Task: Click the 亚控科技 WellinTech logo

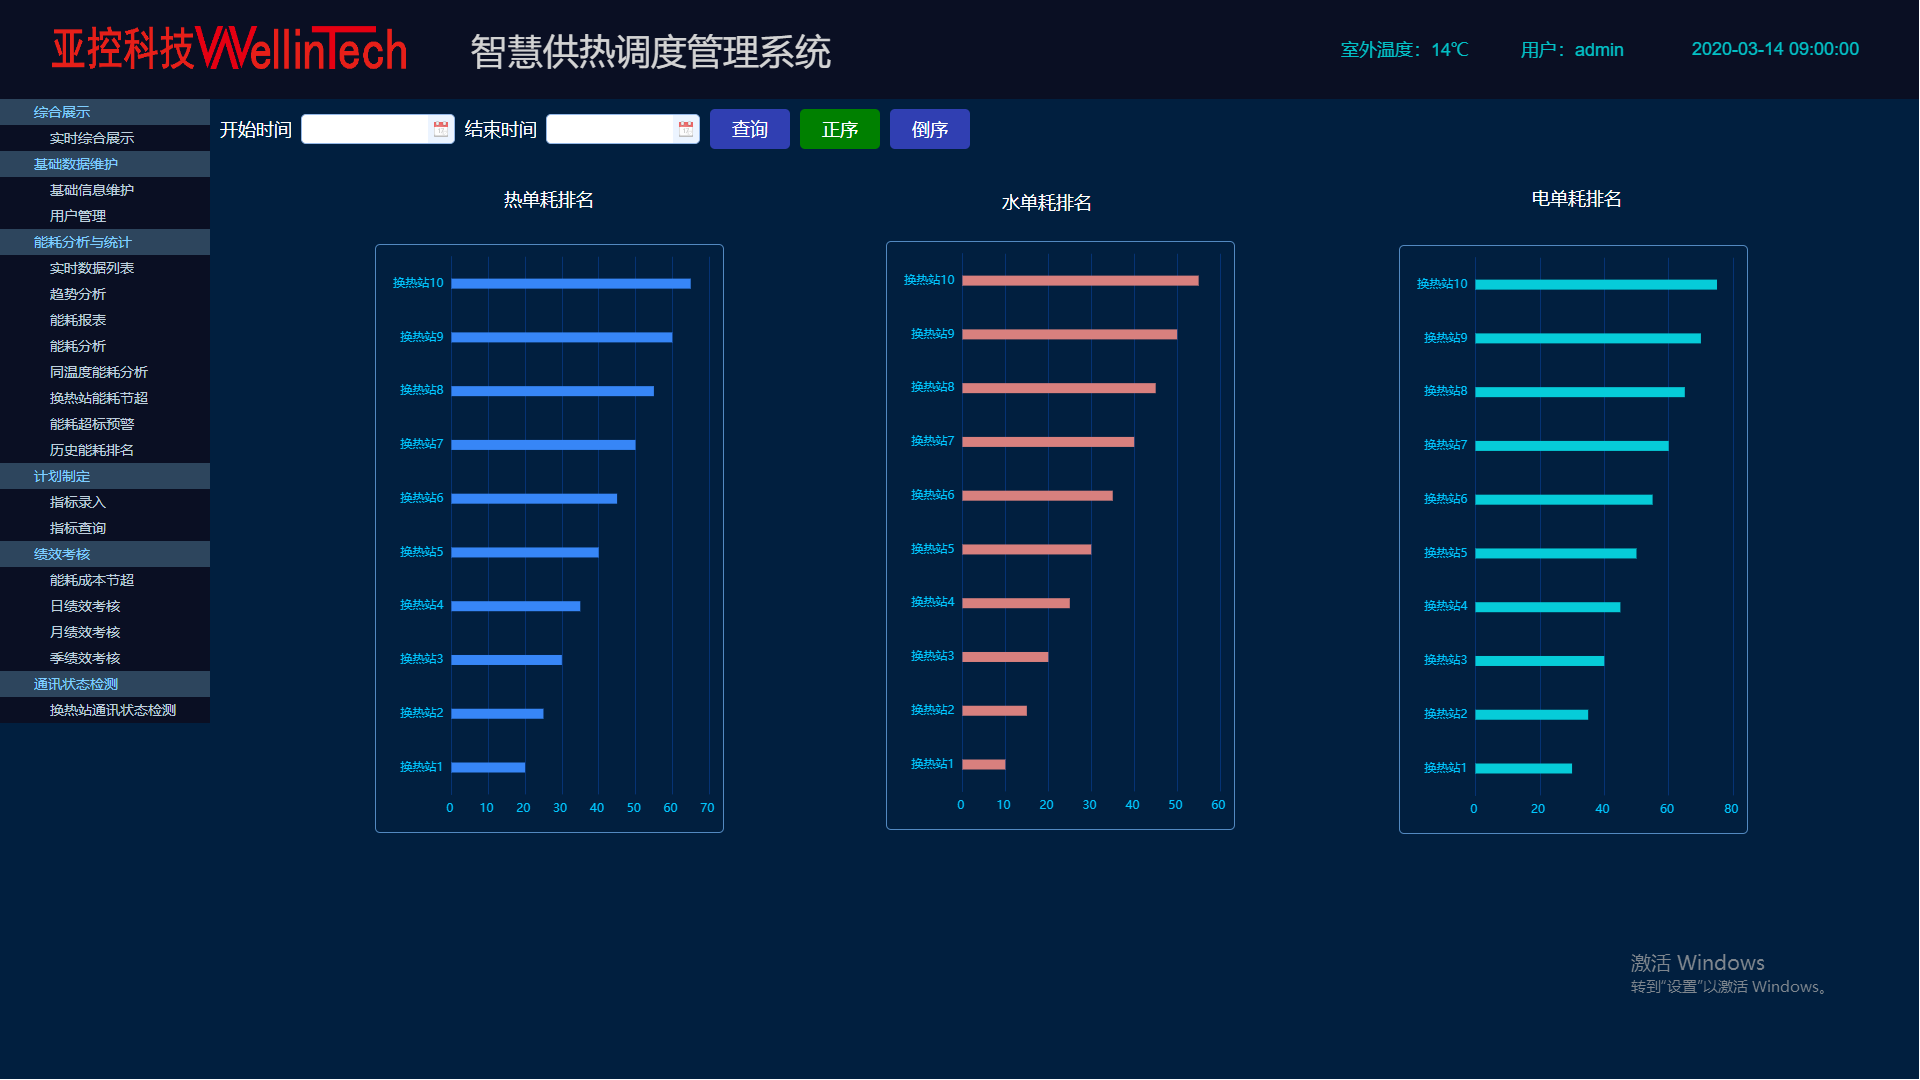Action: tap(229, 48)
